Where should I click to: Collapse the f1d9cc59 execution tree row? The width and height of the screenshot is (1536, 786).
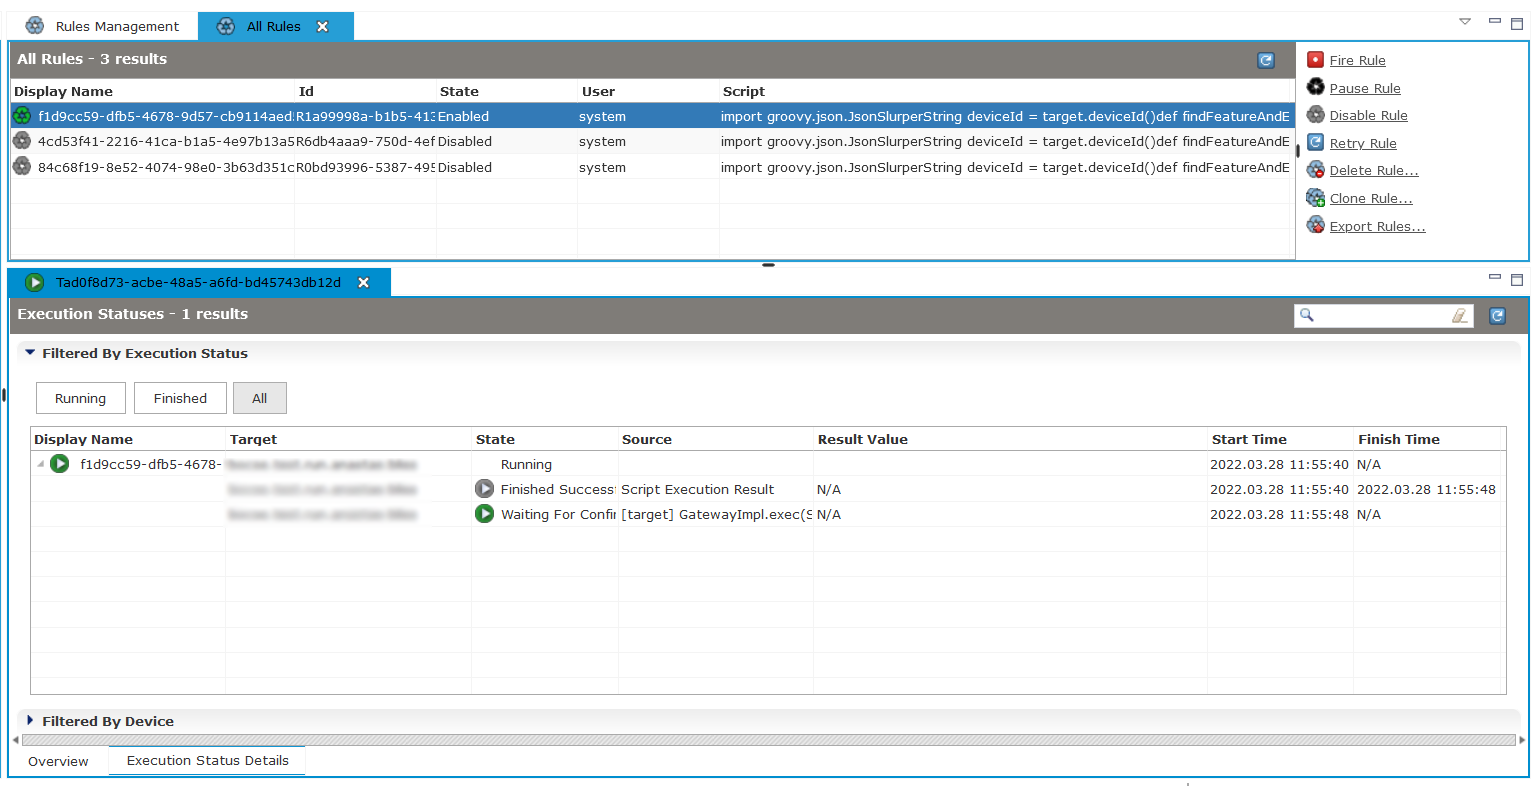(41, 464)
